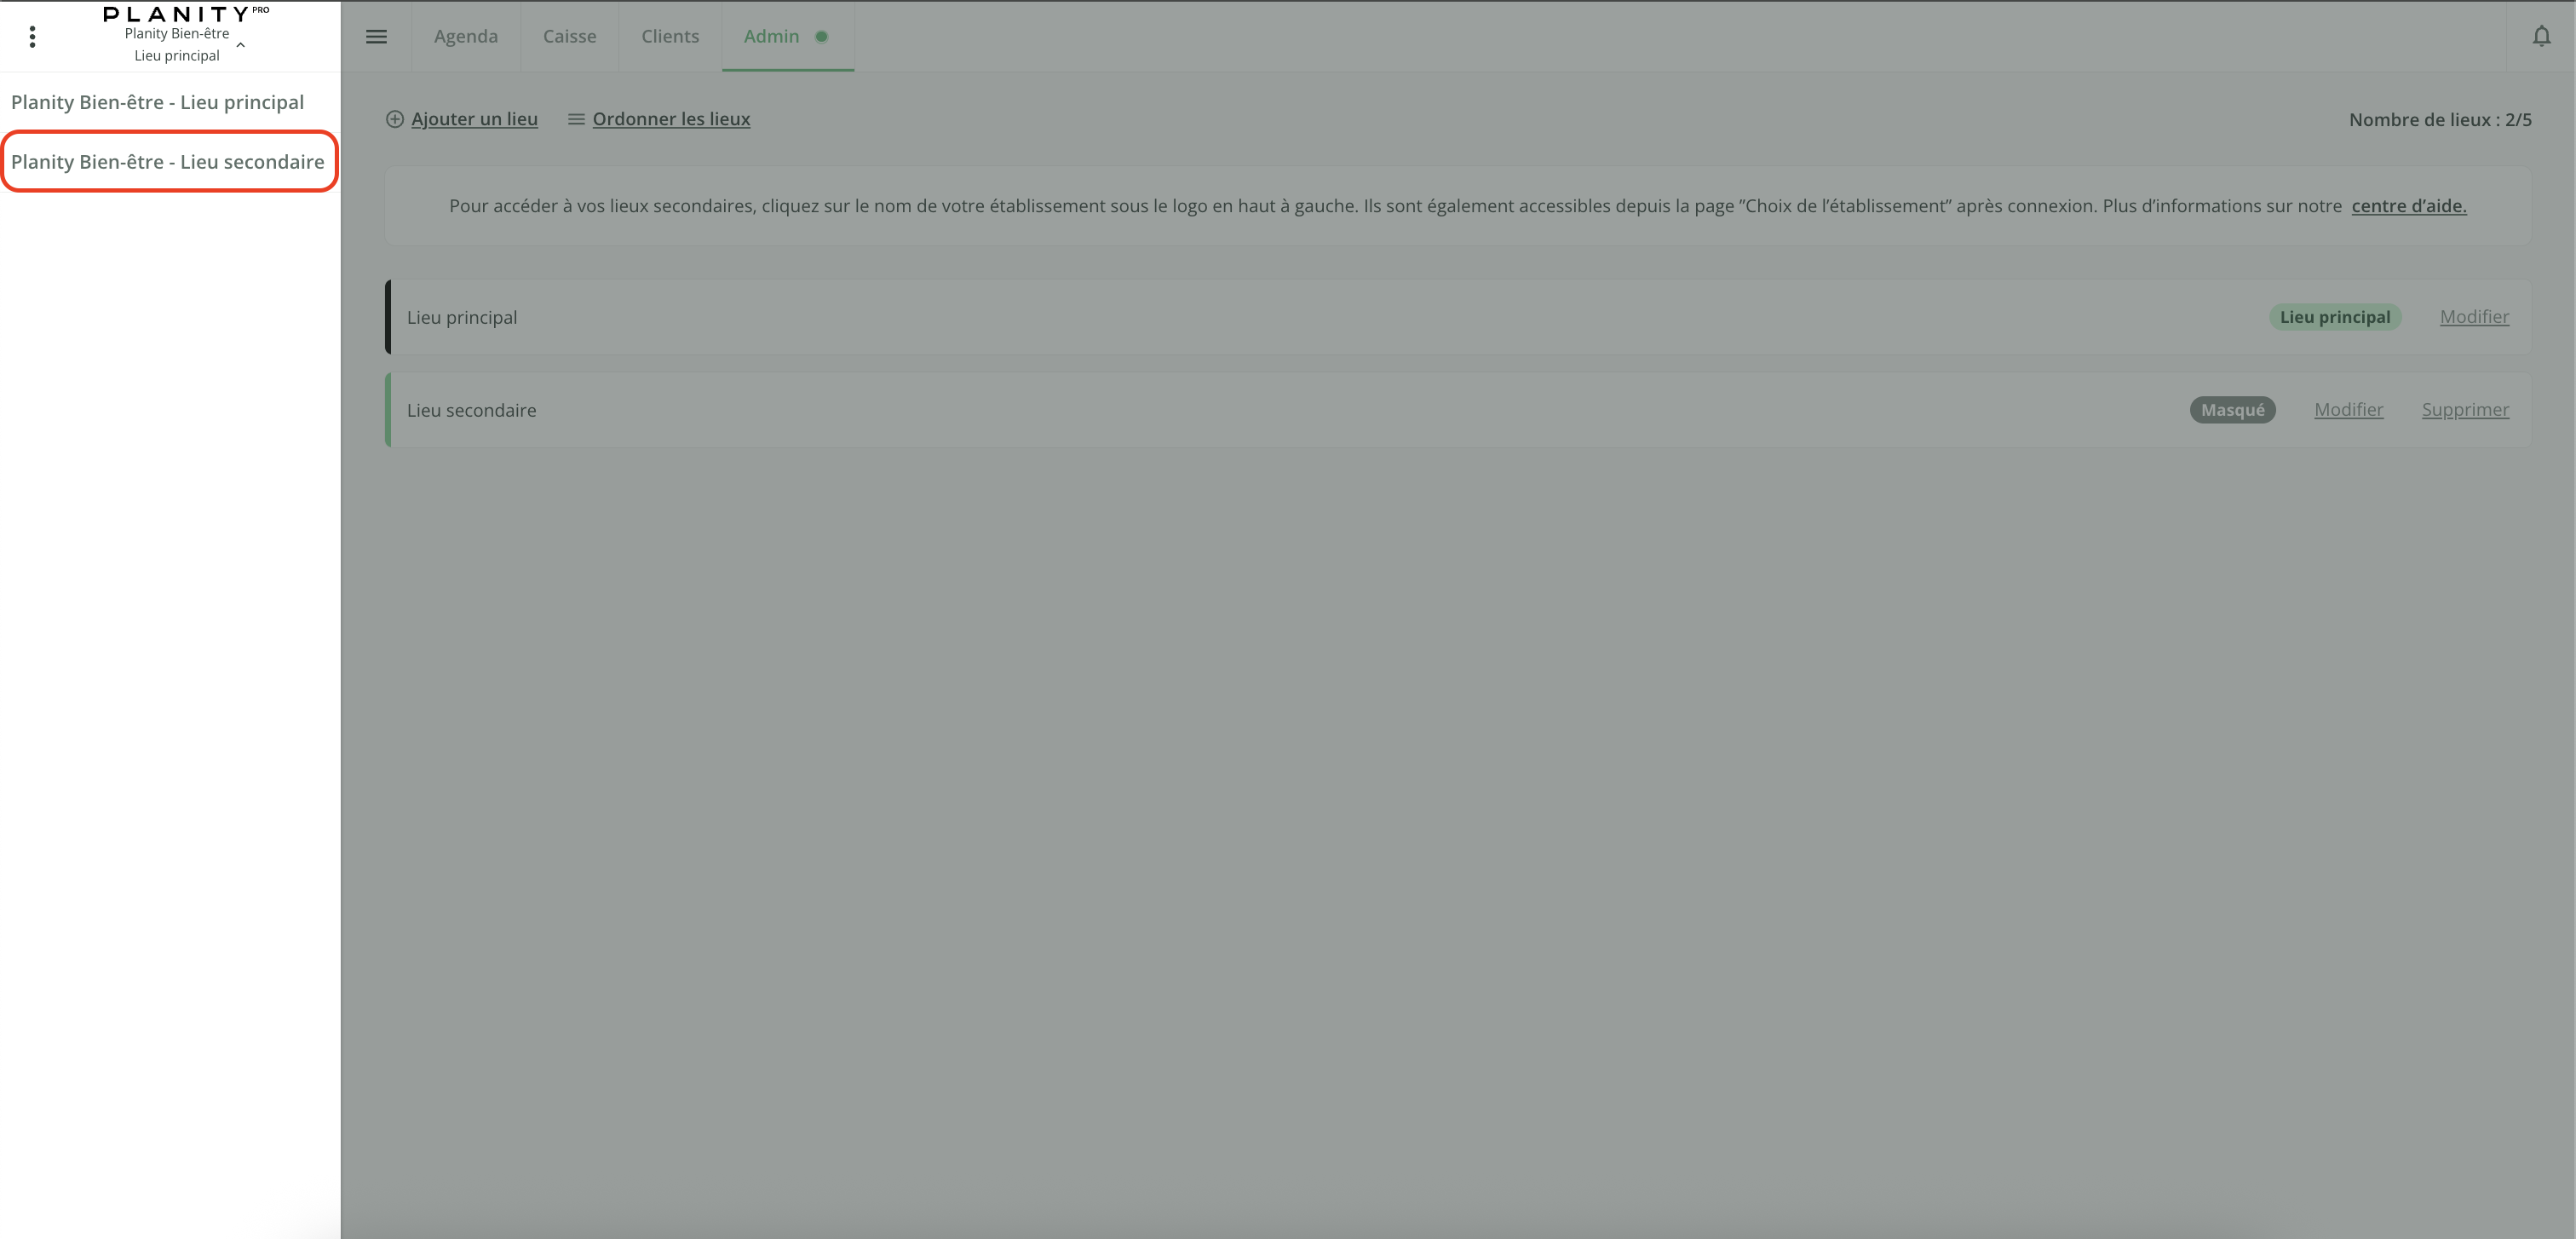Click Modifier for Lieu principal
Viewport: 2576px width, 1239px height.
[2474, 317]
